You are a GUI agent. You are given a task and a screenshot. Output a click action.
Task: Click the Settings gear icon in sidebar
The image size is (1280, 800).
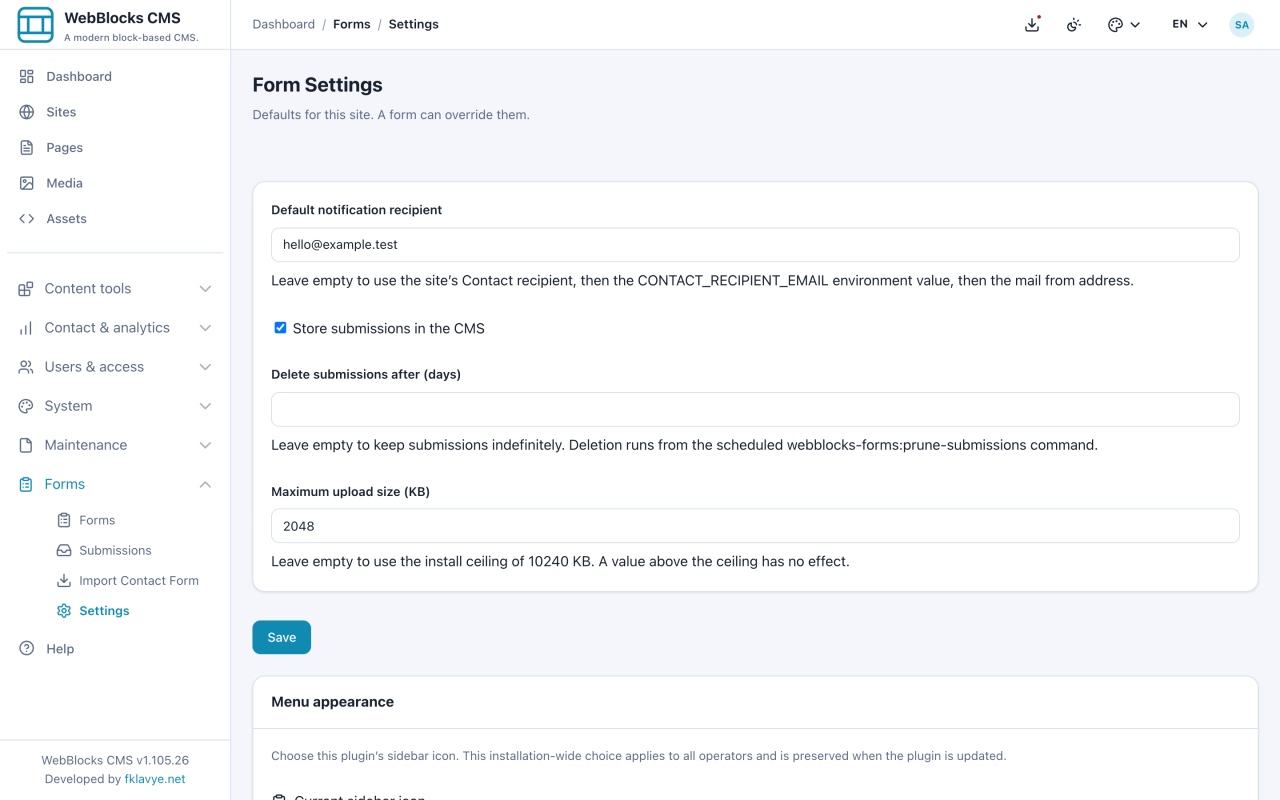tap(64, 610)
